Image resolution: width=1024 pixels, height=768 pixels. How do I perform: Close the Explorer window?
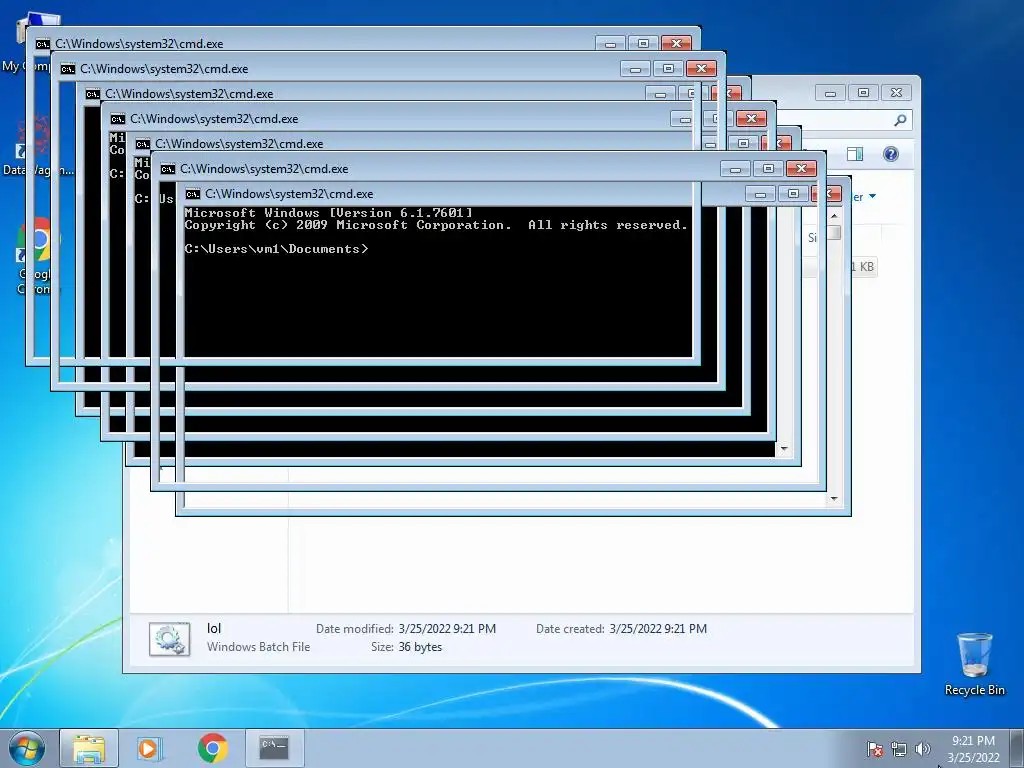(x=897, y=93)
